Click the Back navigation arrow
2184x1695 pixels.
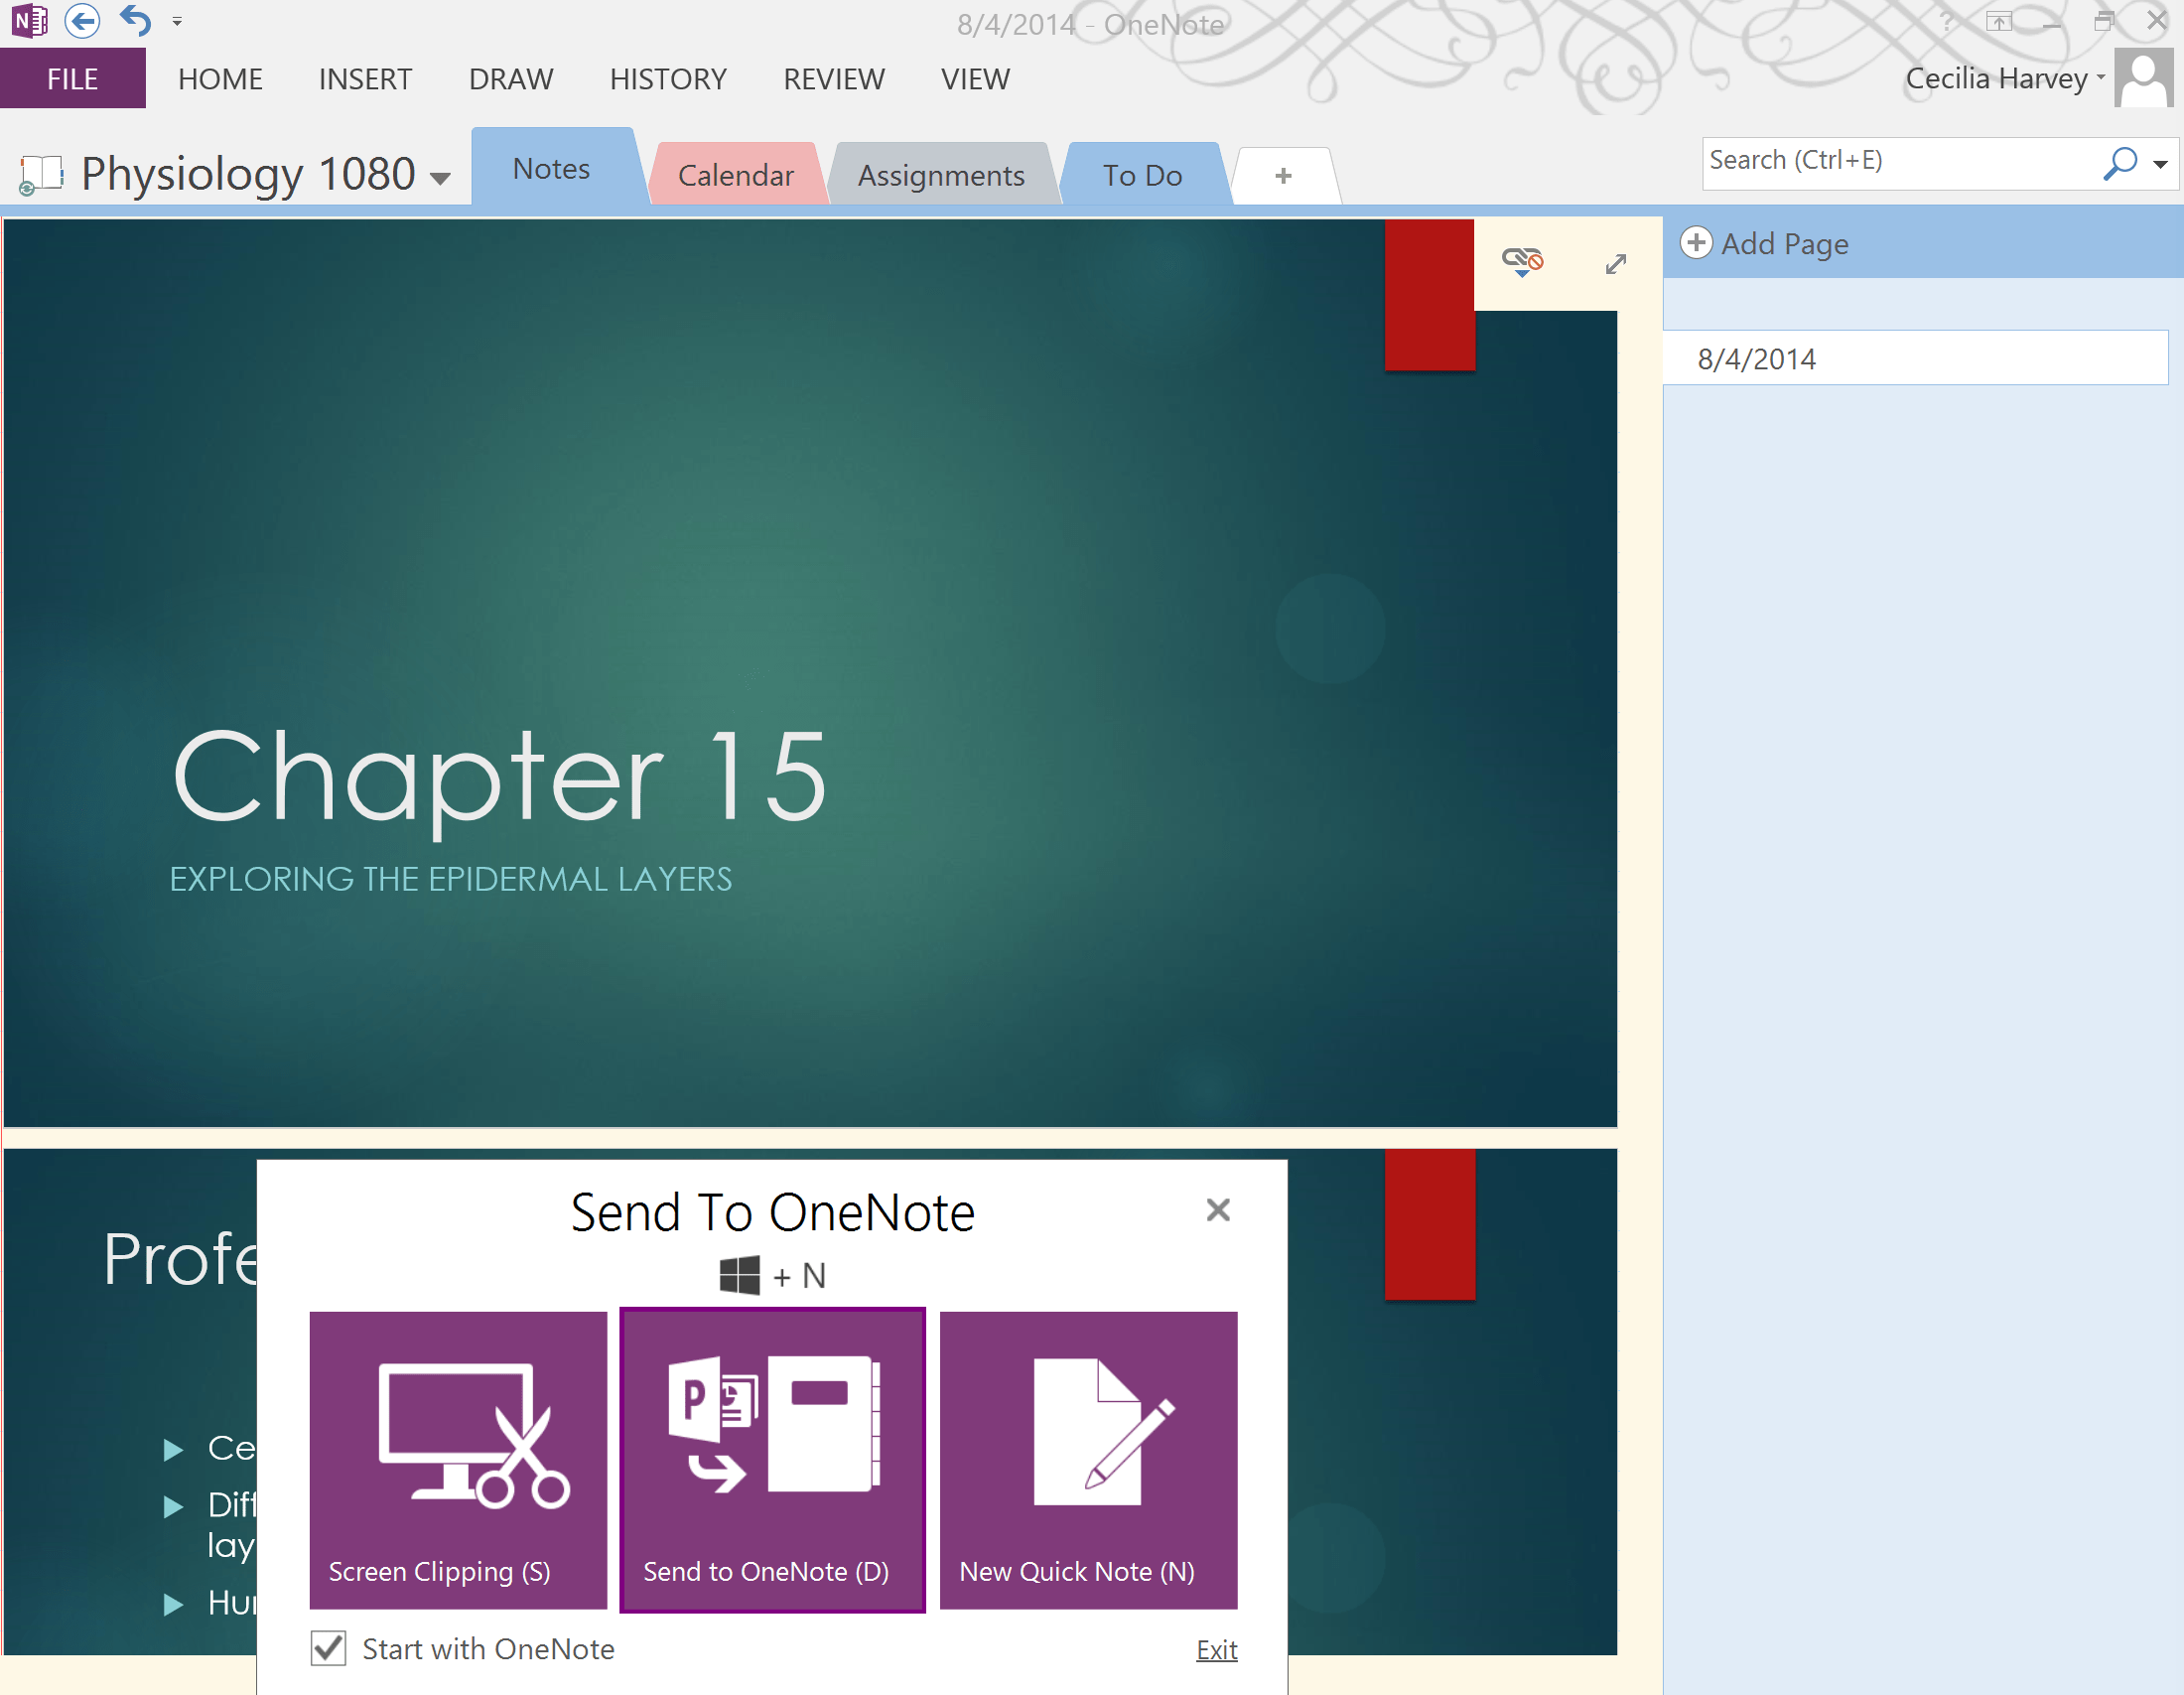(82, 20)
